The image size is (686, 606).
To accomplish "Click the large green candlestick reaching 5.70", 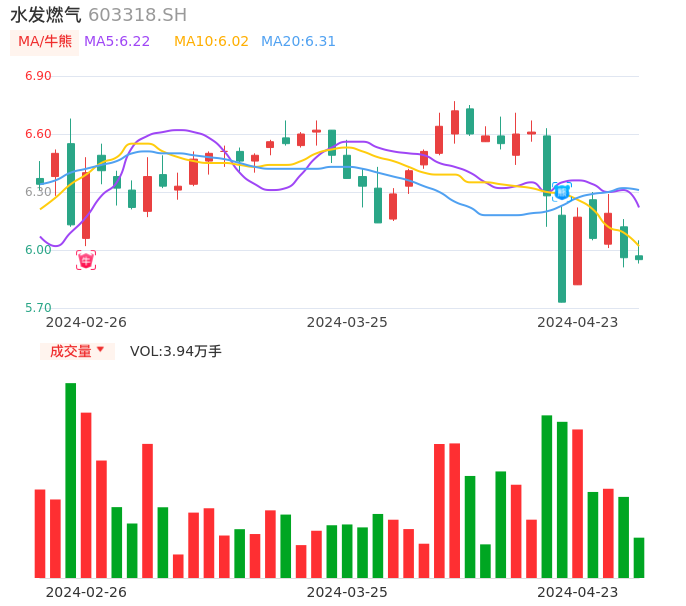I will coord(562,258).
